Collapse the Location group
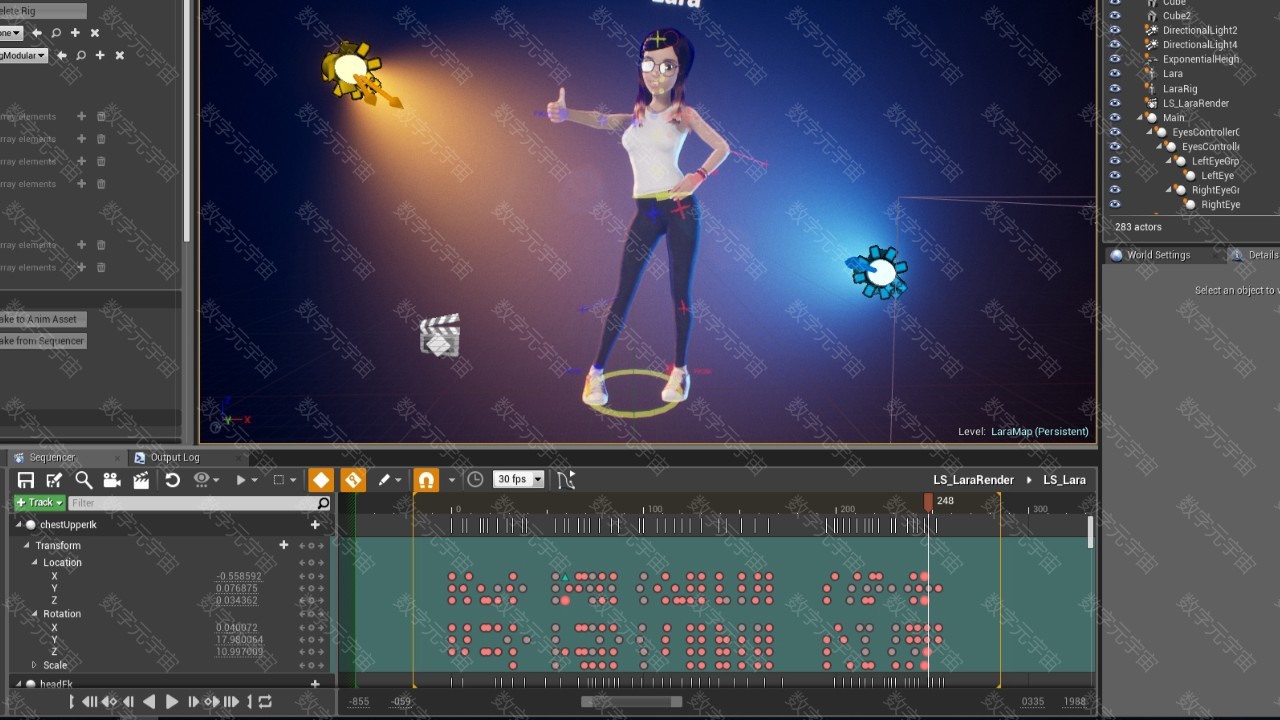1280x720 pixels. (34, 563)
